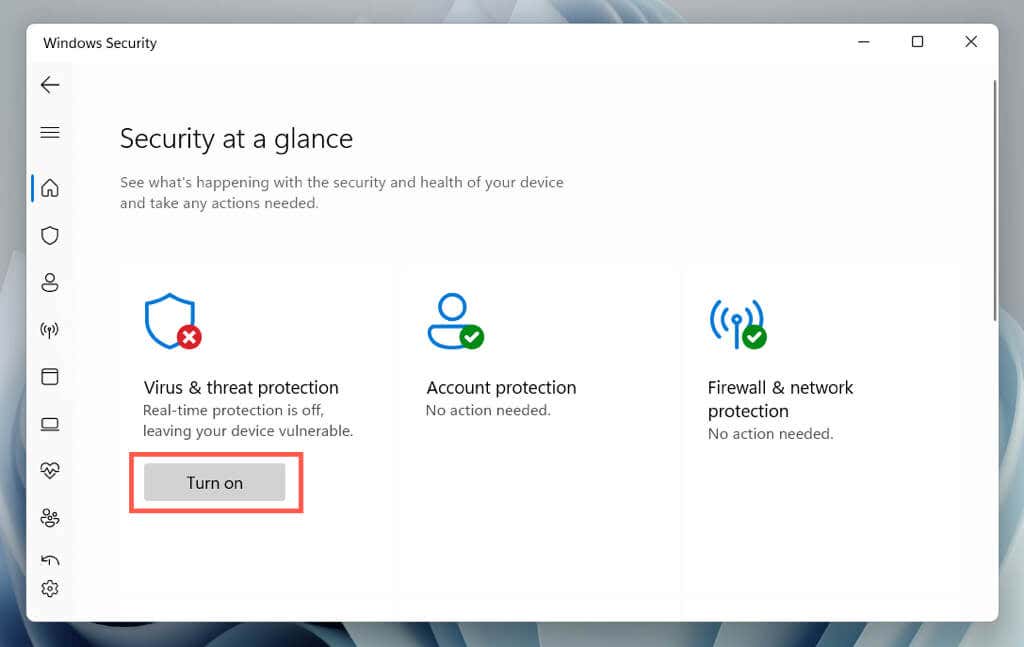Select the Home icon in sidebar
Viewport: 1024px width, 647px height.
click(x=50, y=188)
